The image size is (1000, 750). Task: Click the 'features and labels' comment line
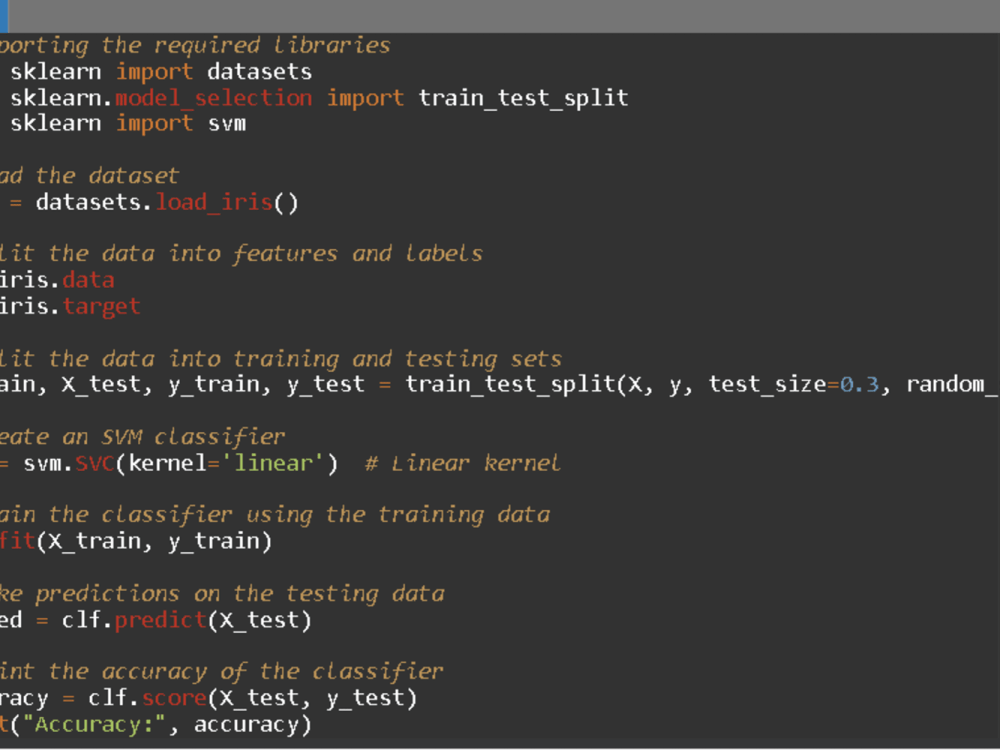tap(241, 254)
